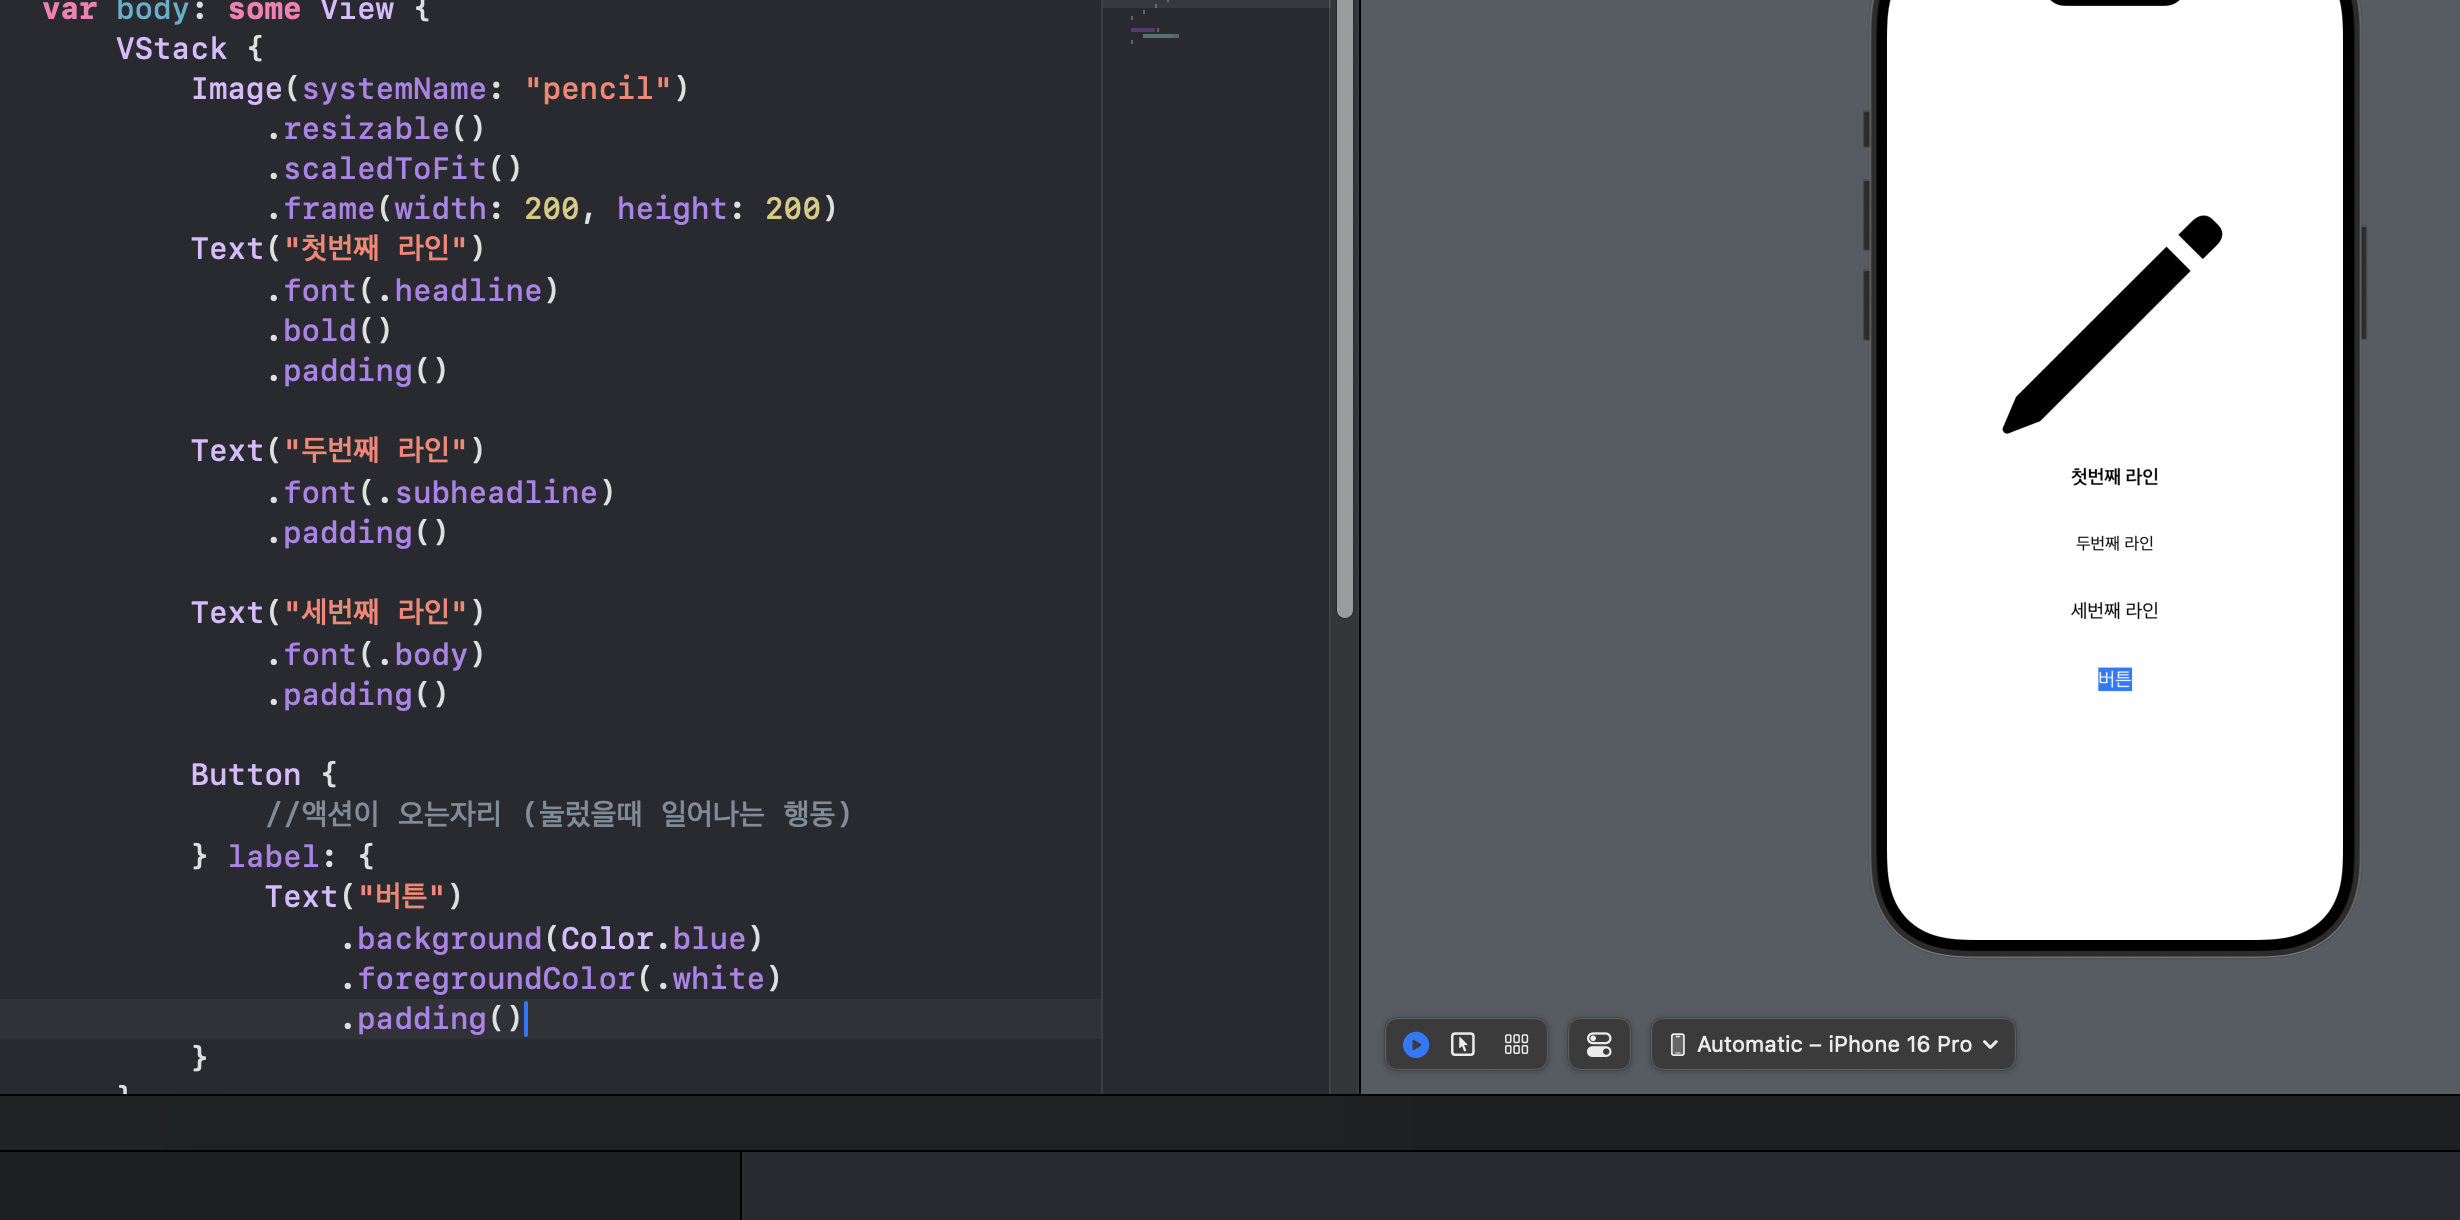Click the label: closure keyword
Viewport: 2460px width, 1220px height.
point(272,856)
